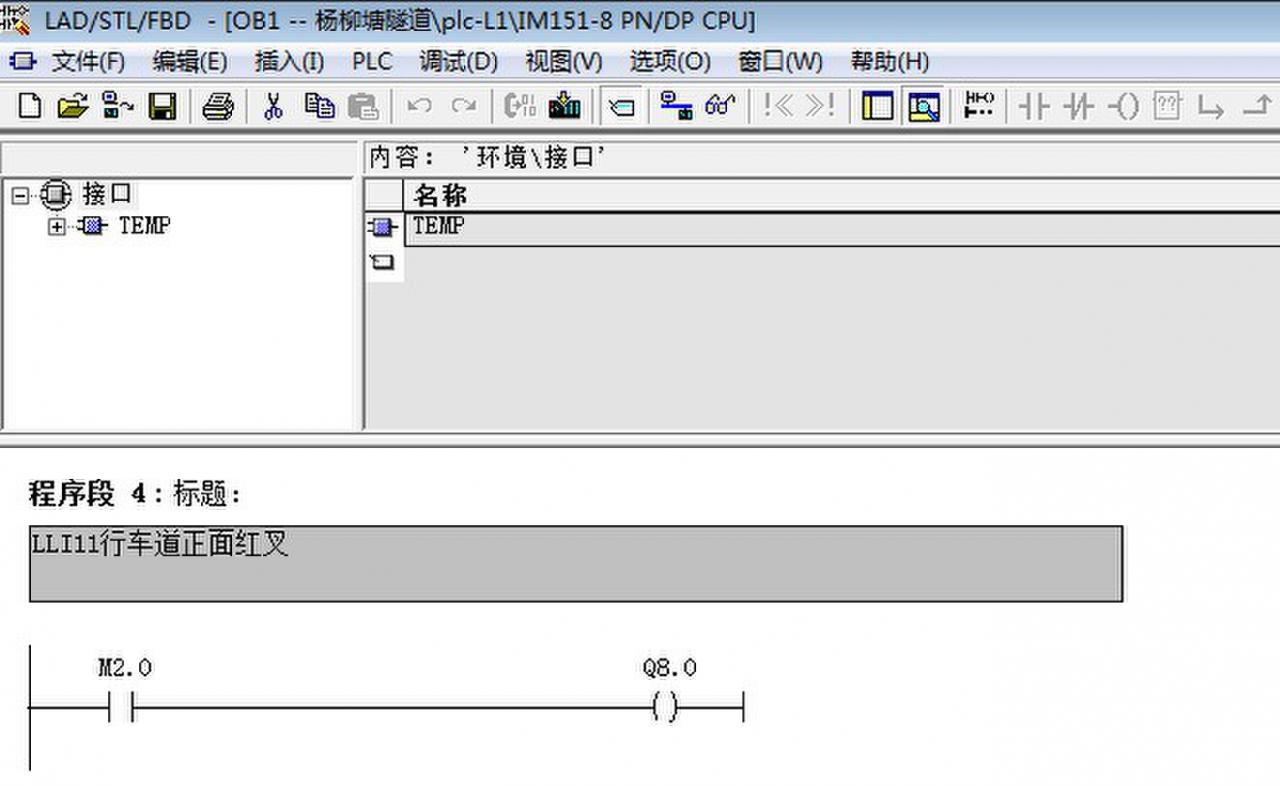Collapse the 接口 tree node

click(21, 195)
